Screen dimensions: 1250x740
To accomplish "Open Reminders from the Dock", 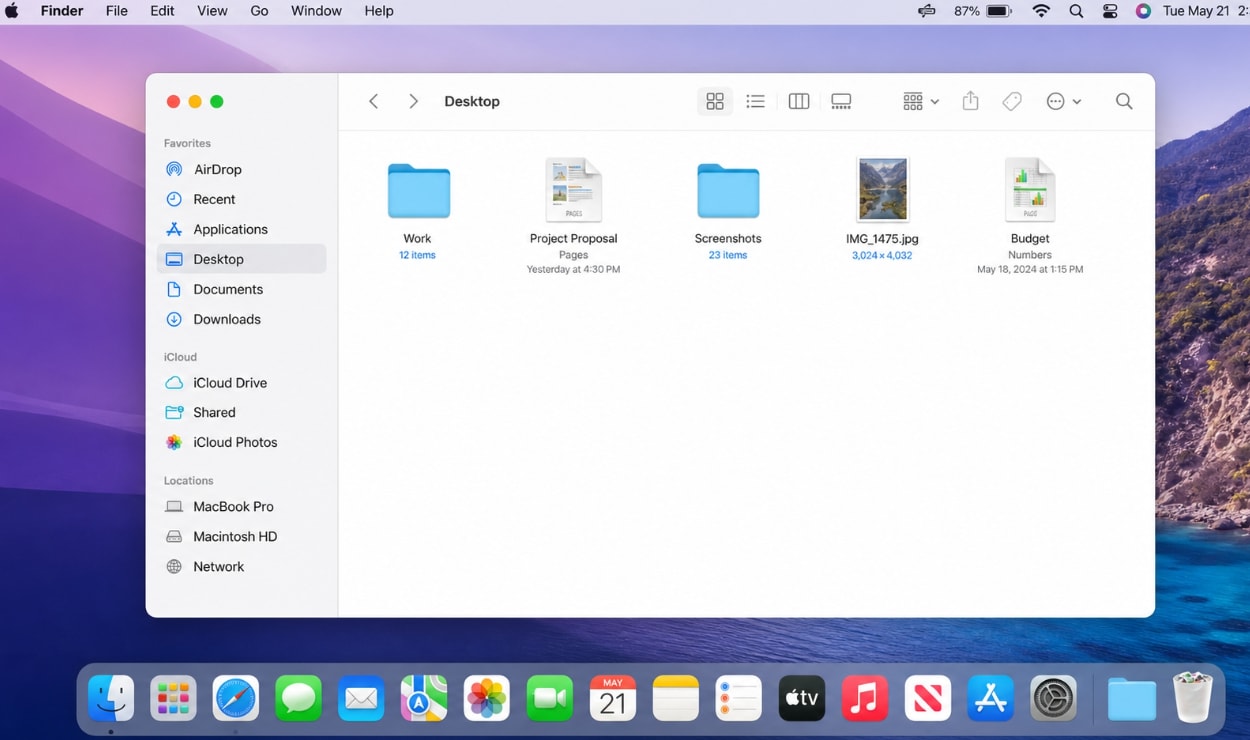I will click(739, 698).
